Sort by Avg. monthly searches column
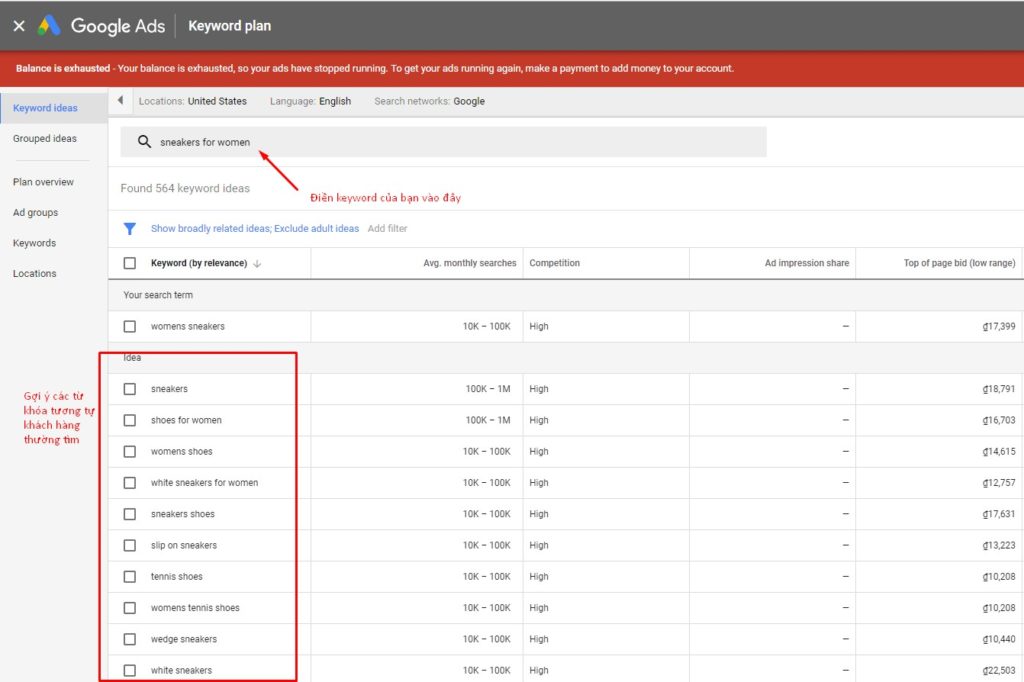1024x682 pixels. pyautogui.click(x=470, y=263)
